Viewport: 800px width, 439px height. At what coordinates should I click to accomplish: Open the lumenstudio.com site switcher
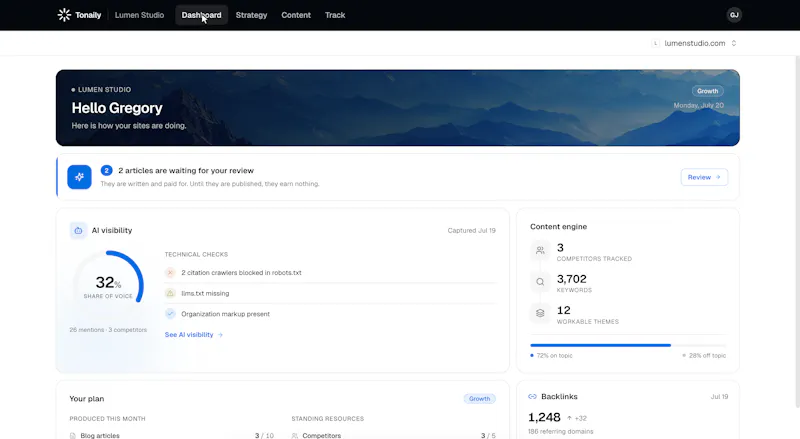click(x=694, y=43)
